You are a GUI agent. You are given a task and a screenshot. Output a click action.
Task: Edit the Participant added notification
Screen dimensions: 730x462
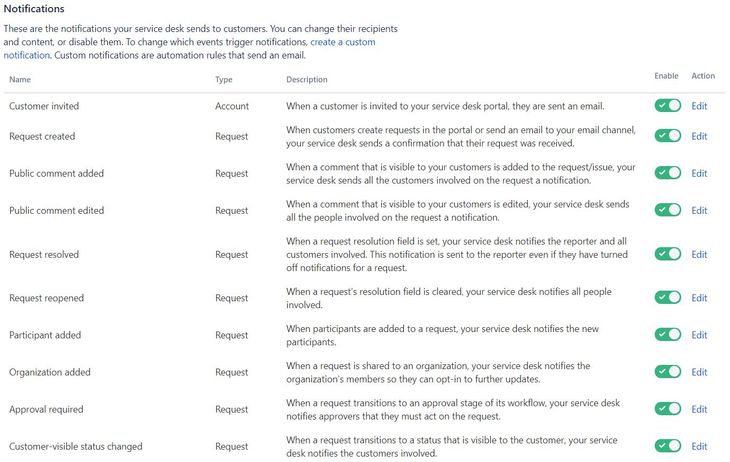[699, 335]
